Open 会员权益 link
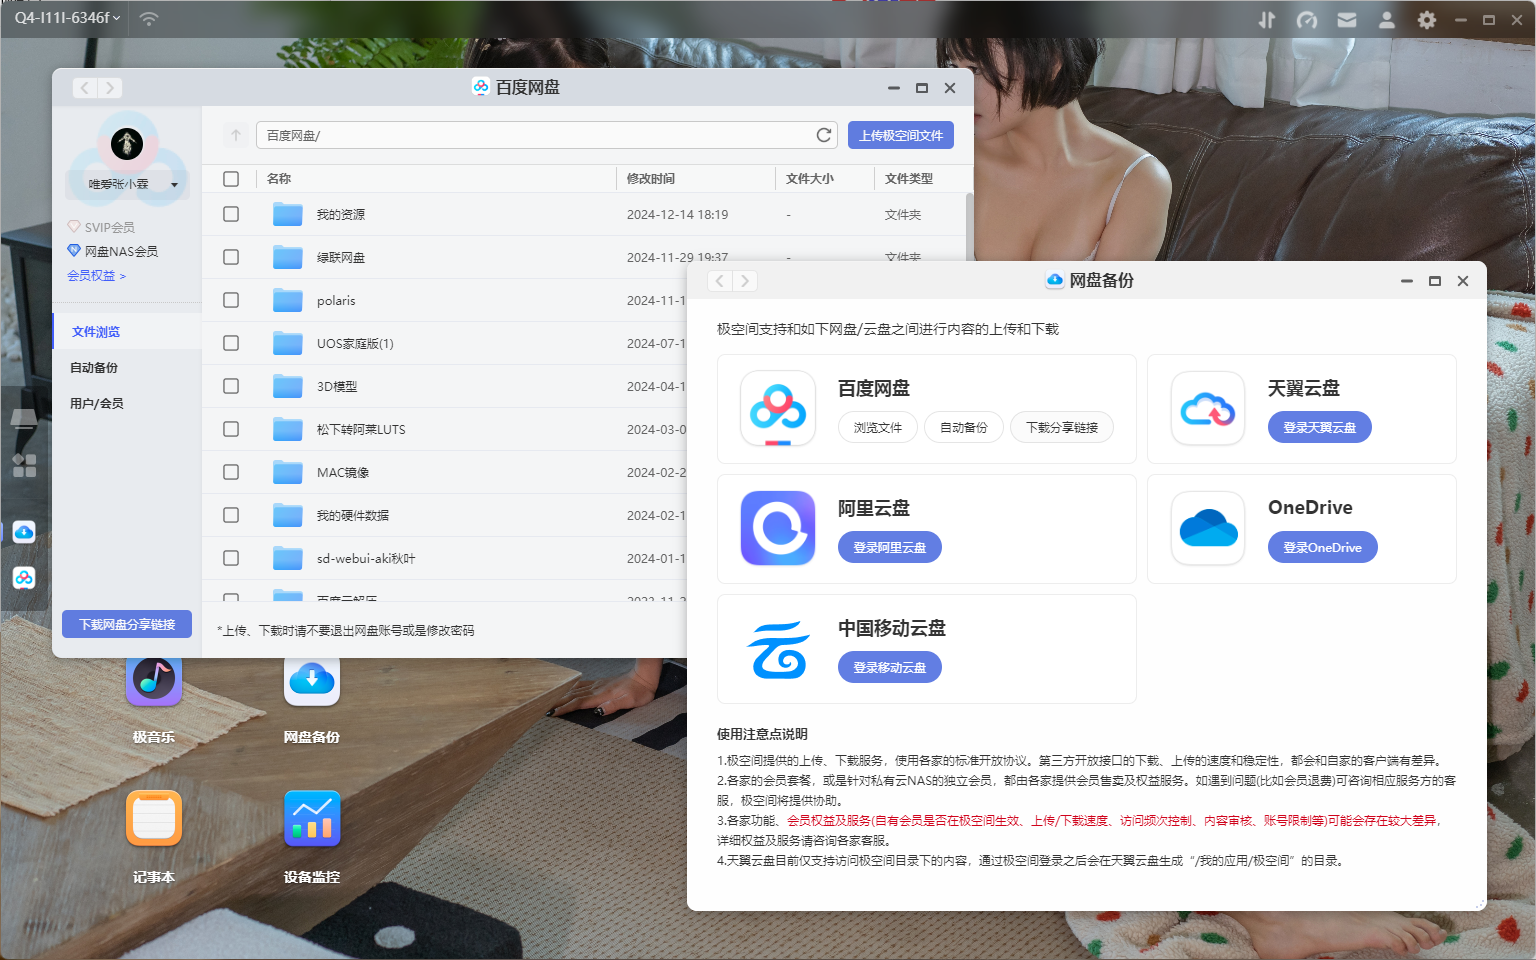This screenshot has width=1536, height=960. (96, 276)
